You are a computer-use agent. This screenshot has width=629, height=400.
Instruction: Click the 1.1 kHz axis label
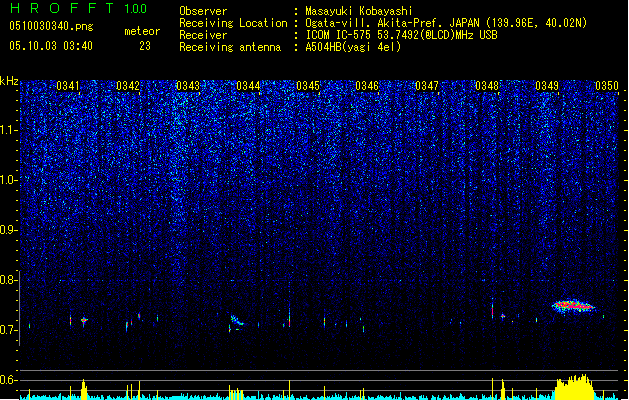[x=9, y=130]
